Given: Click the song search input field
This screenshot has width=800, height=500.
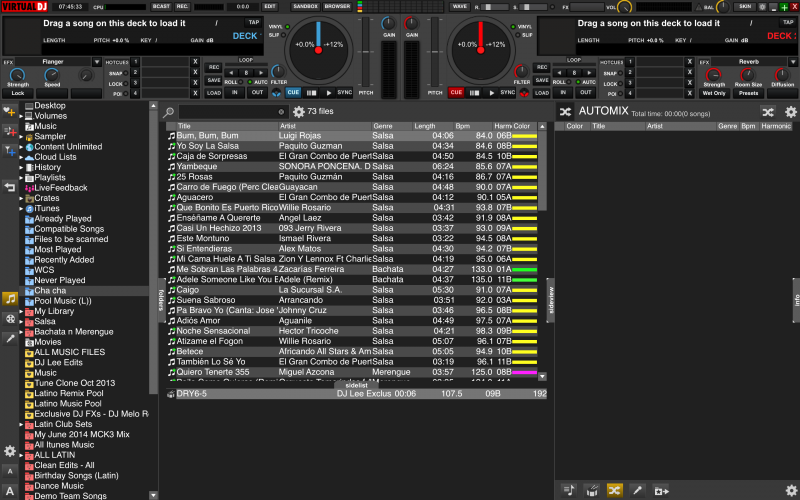Looking at the screenshot, I should (234, 112).
